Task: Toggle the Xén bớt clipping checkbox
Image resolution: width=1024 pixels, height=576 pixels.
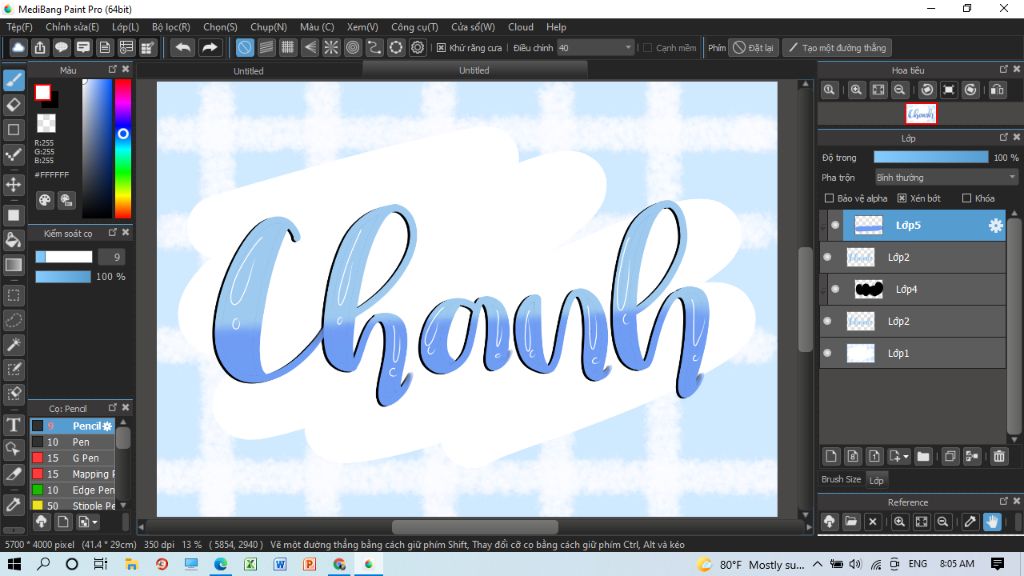Action: (x=902, y=198)
